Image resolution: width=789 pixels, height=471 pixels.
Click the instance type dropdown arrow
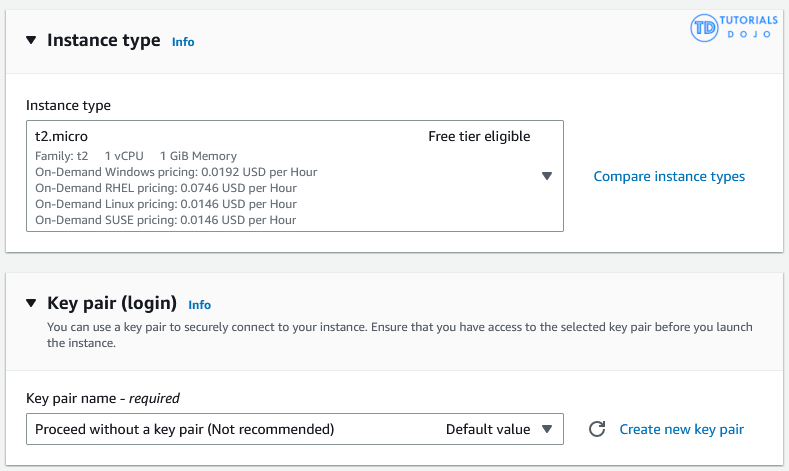546,176
